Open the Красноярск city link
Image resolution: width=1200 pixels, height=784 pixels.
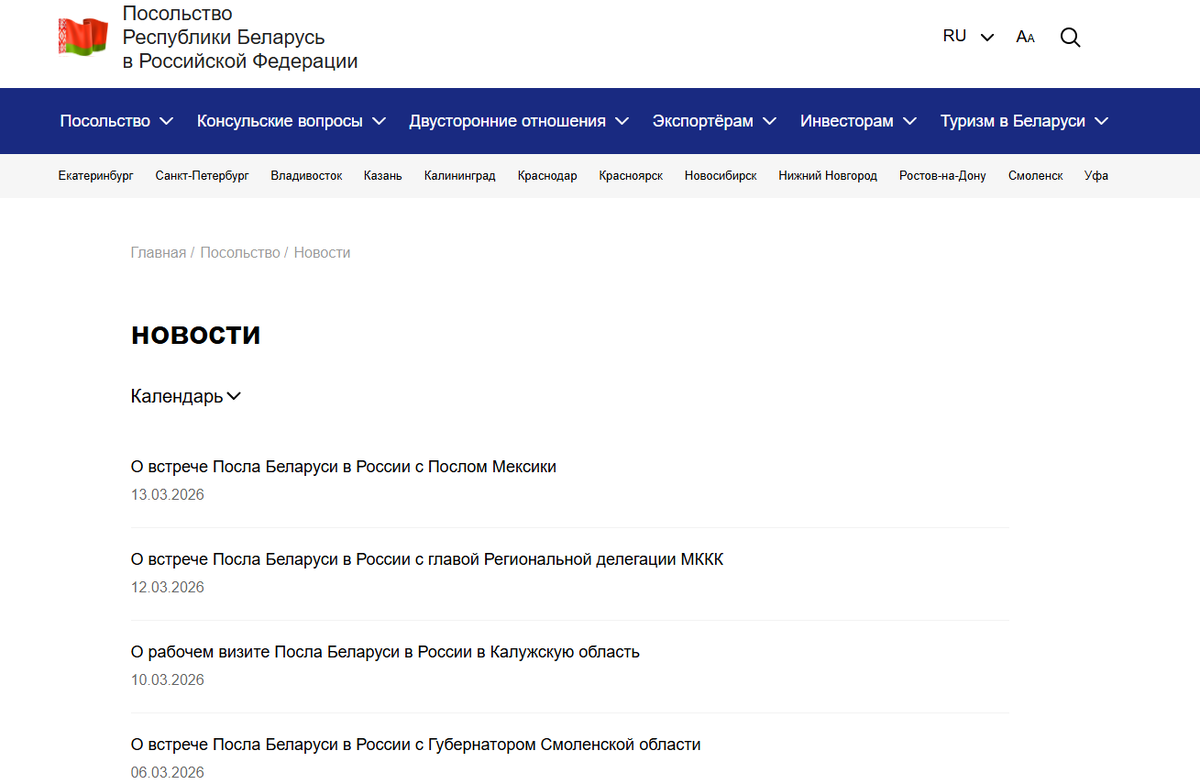tap(631, 176)
